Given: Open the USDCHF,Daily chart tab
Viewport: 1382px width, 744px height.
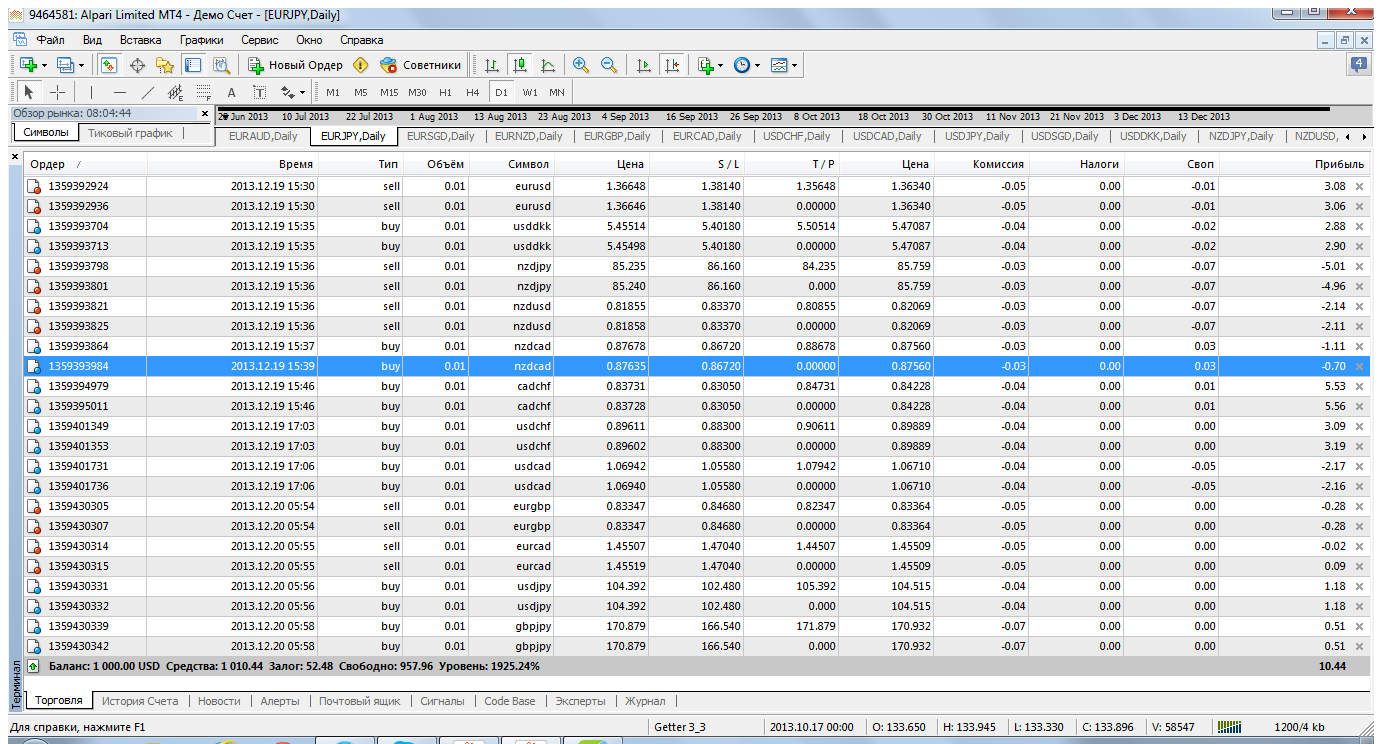Looking at the screenshot, I should click(x=797, y=136).
